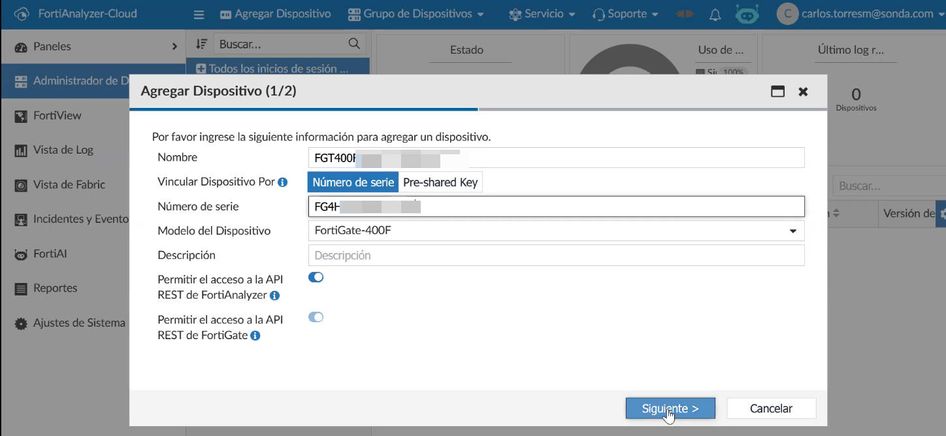Click the Nombre input field
The height and width of the screenshot is (436, 946).
click(x=556, y=157)
